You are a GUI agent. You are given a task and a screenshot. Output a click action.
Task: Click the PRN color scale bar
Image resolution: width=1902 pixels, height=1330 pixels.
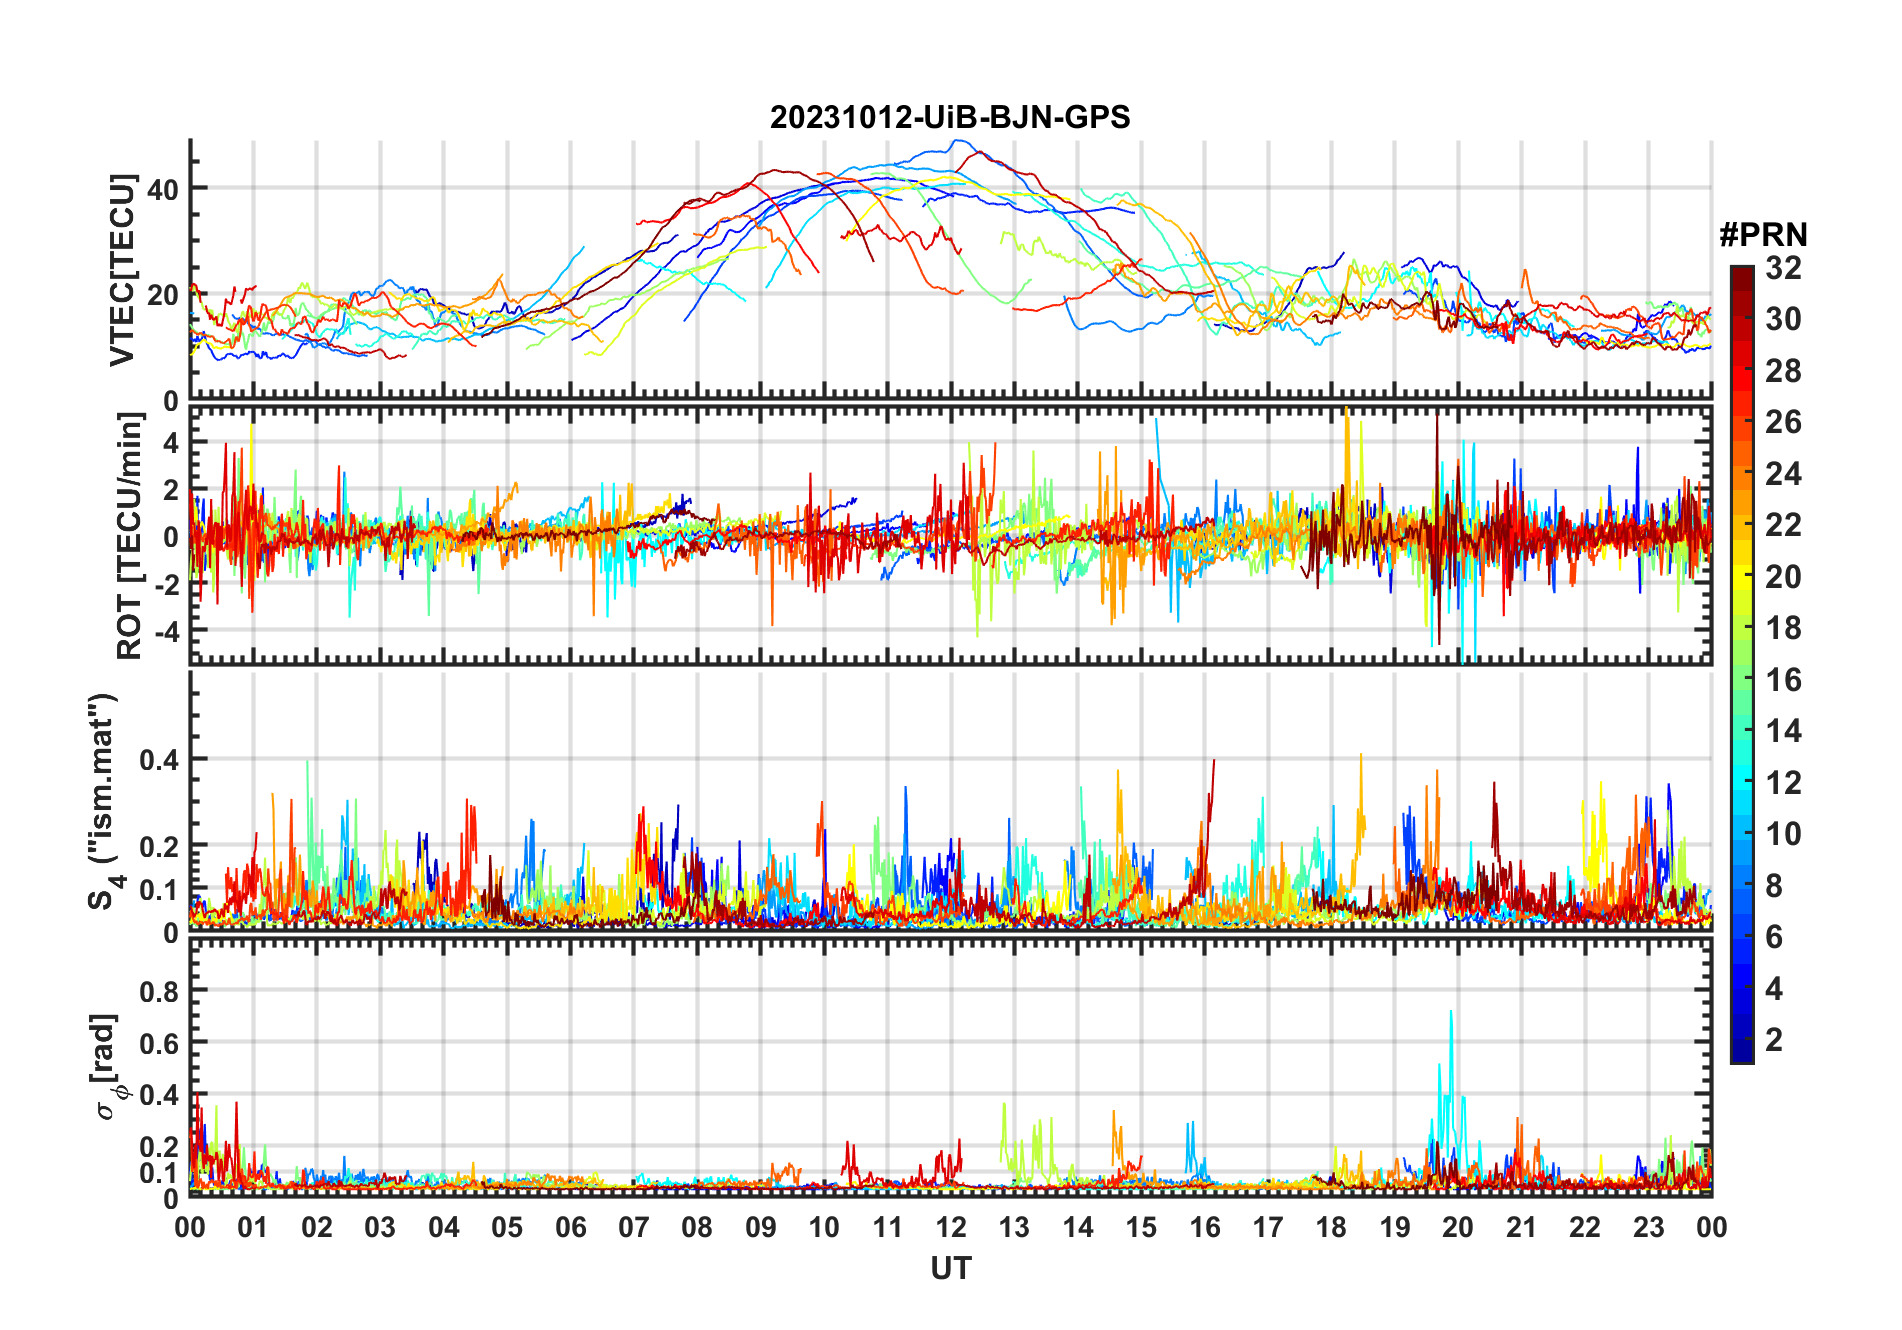pos(1742,664)
